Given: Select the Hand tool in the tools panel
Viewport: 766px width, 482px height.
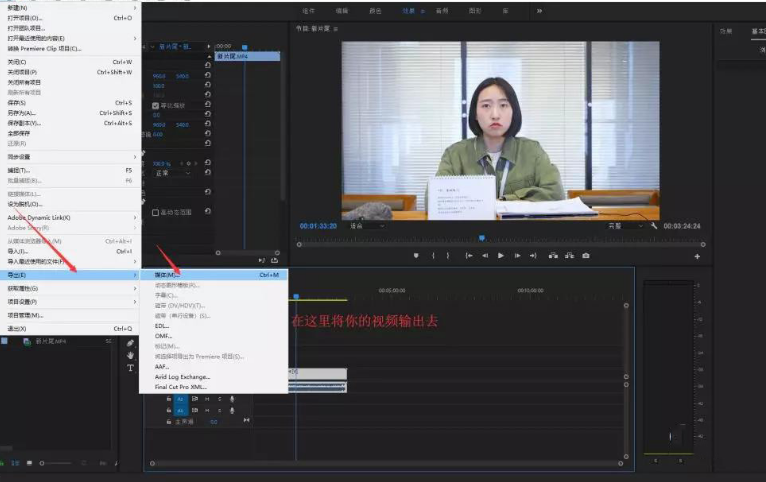Looking at the screenshot, I should (x=130, y=355).
